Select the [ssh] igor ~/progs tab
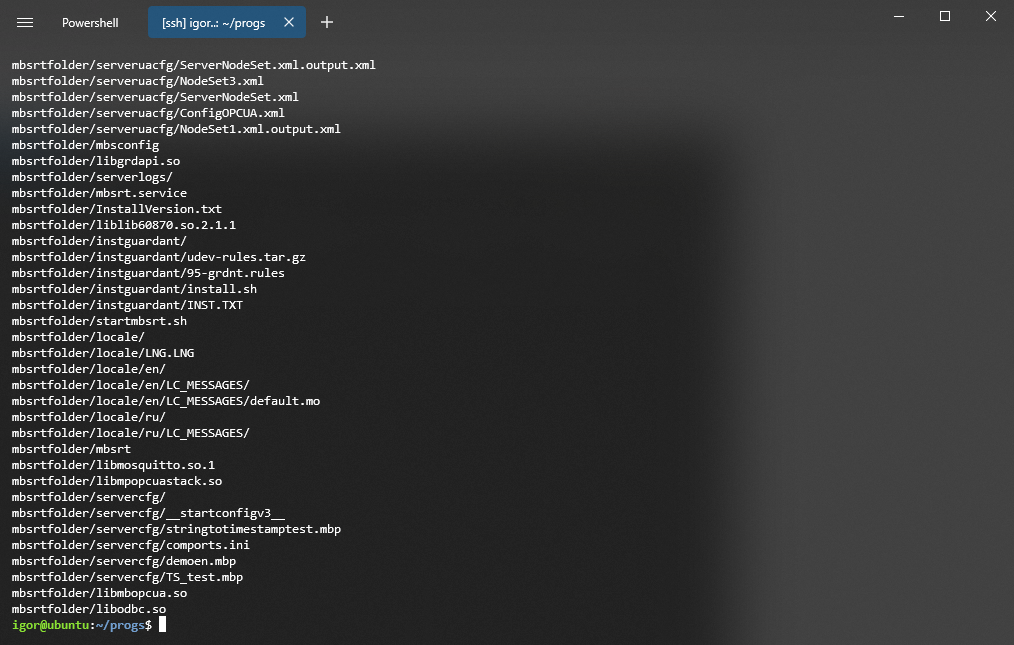 click(213, 22)
